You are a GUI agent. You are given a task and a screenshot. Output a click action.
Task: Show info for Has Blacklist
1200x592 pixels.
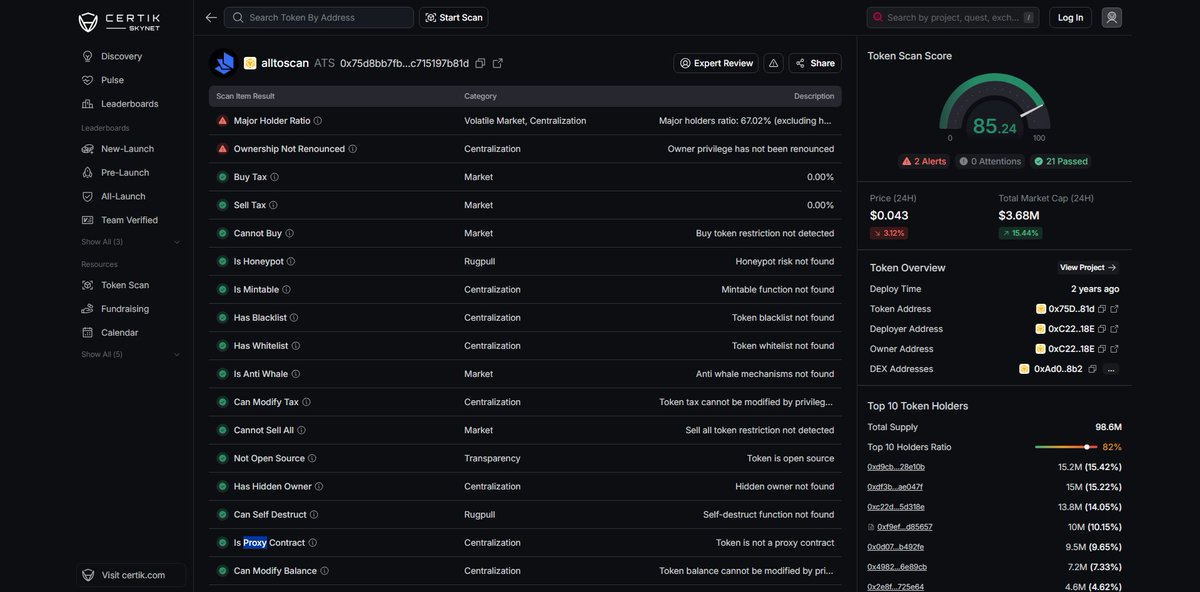pyautogui.click(x=294, y=318)
